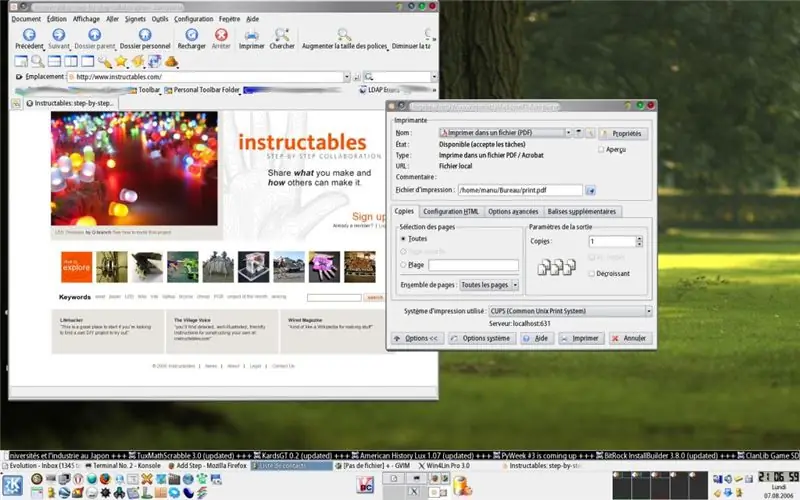The height and width of the screenshot is (500, 800).
Task: Open the Document menu
Action: (x=26, y=19)
